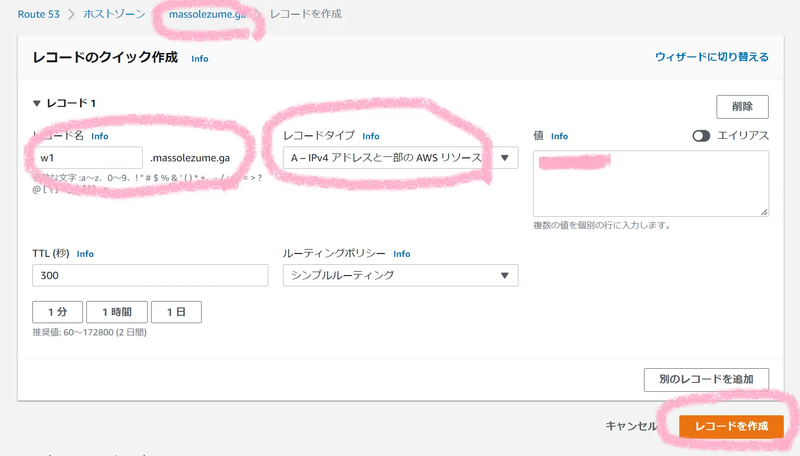Open massolezume.ga breadcrumb link
Image resolution: width=800 pixels, height=456 pixels.
[207, 14]
